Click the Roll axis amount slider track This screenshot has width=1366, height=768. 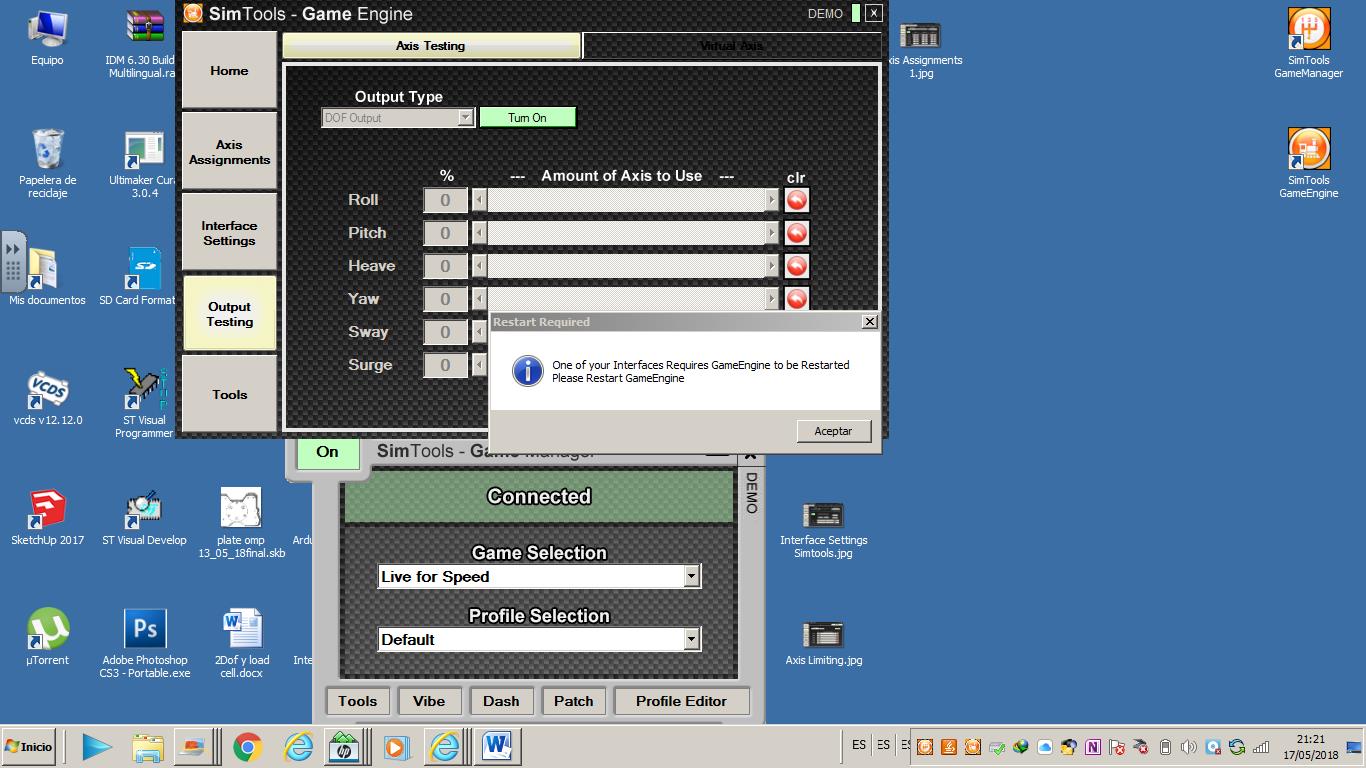point(625,200)
